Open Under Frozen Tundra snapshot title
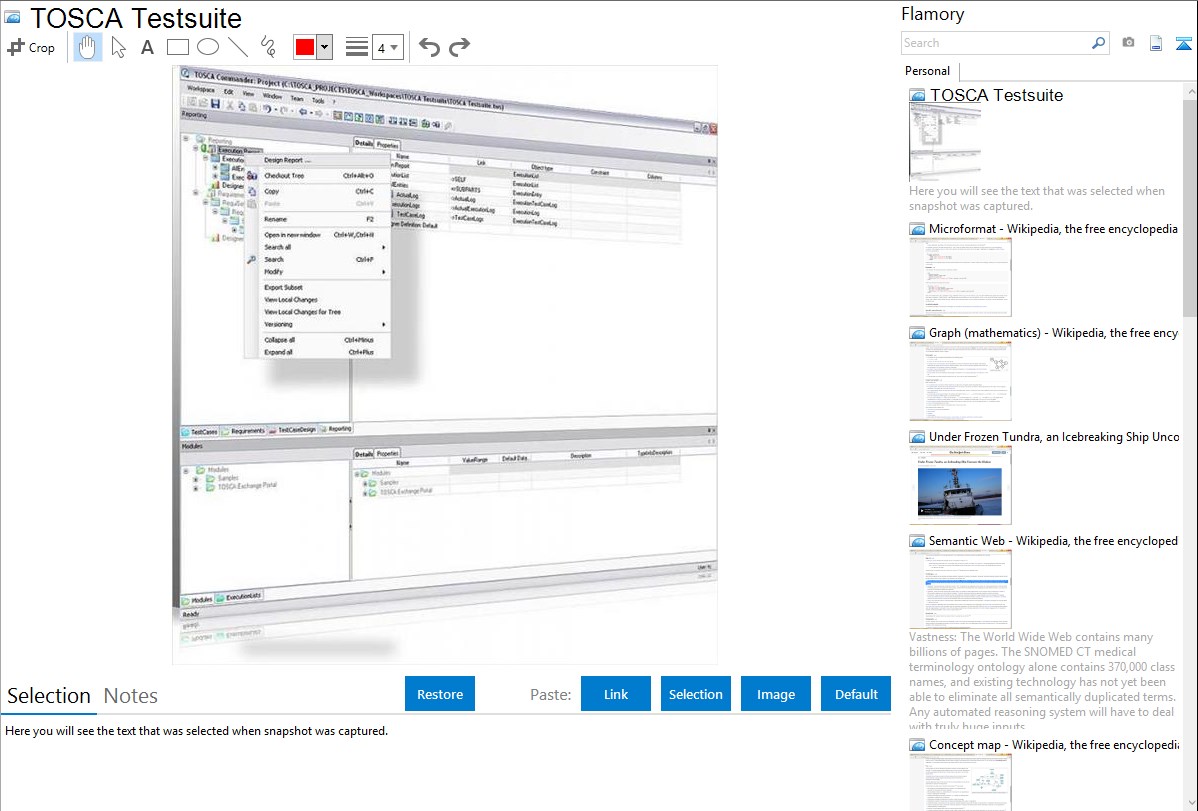The image size is (1198, 811). coord(1054,436)
